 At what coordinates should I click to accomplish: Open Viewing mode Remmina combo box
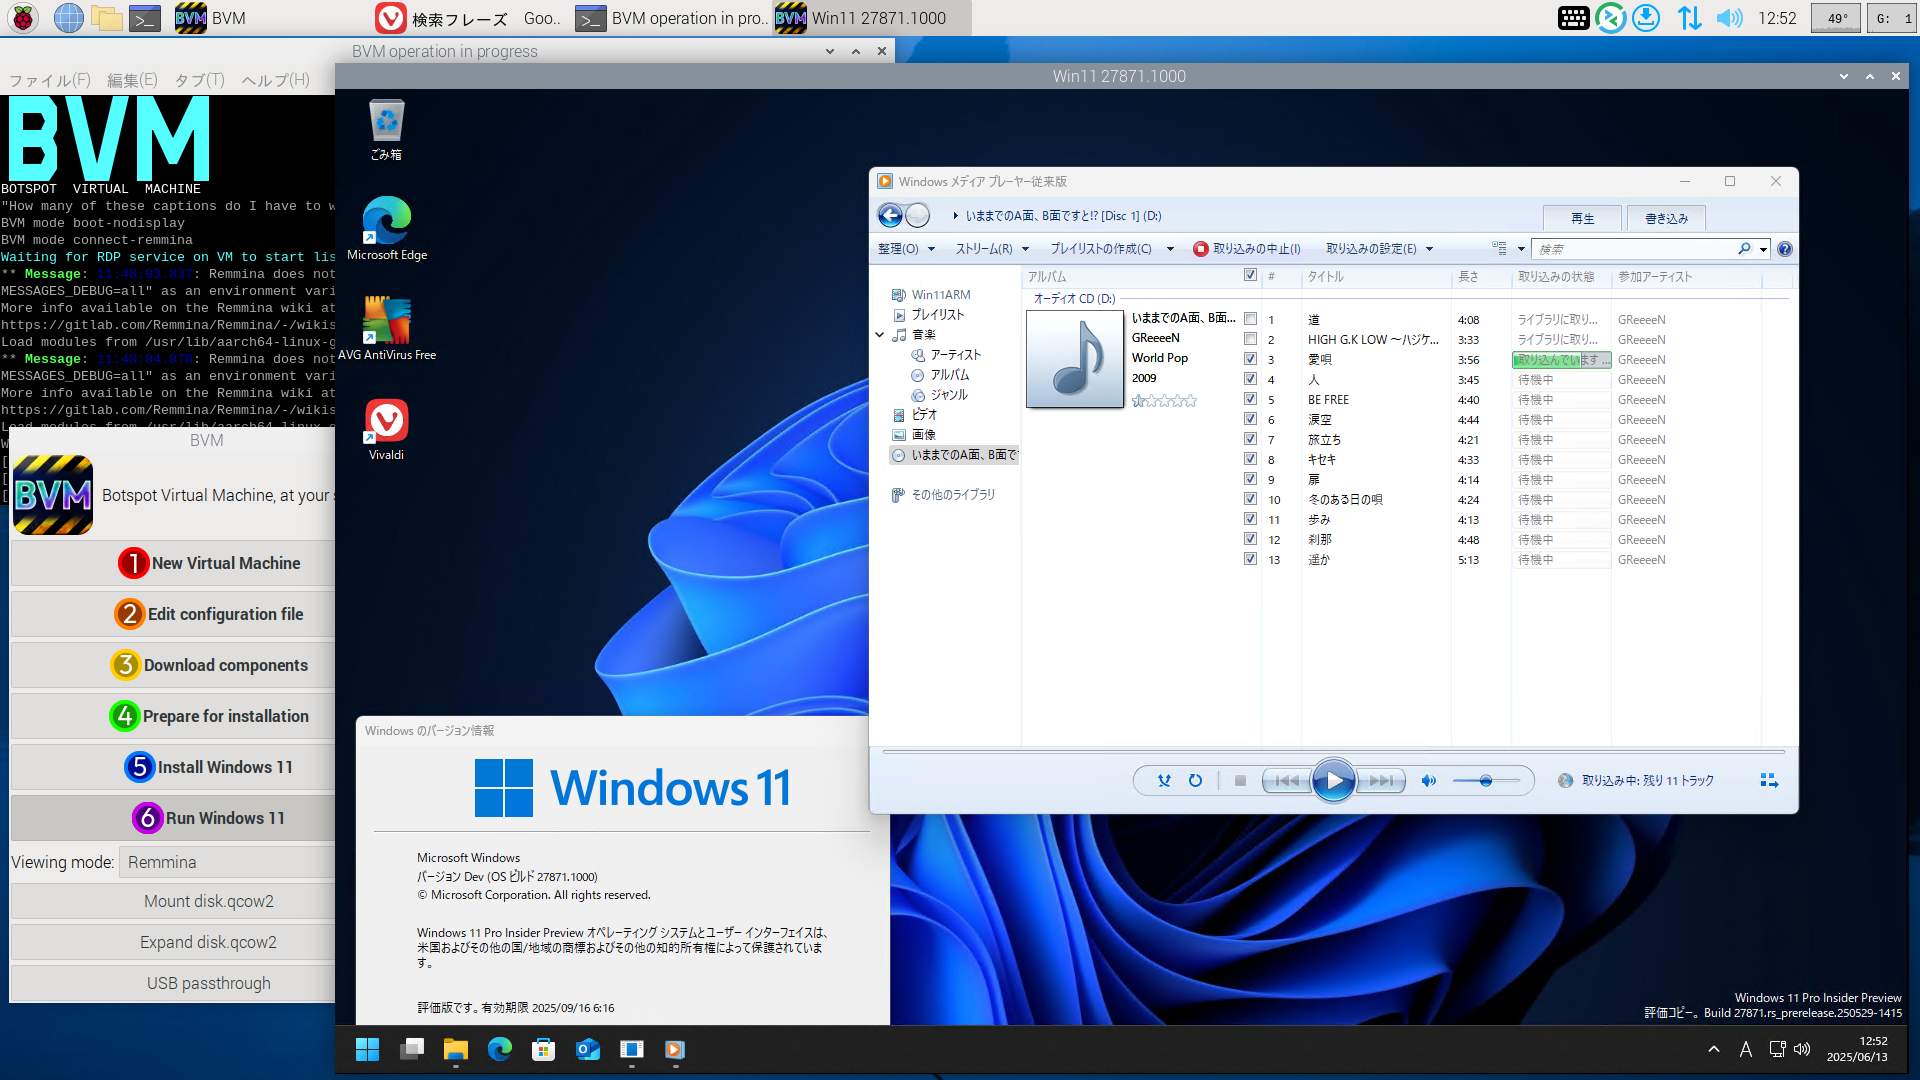tap(227, 862)
